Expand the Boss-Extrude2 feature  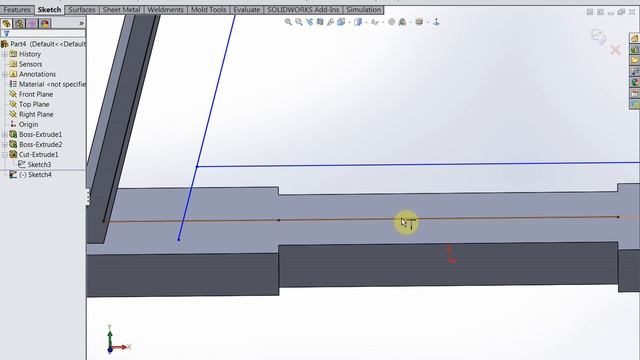[x=4, y=144]
